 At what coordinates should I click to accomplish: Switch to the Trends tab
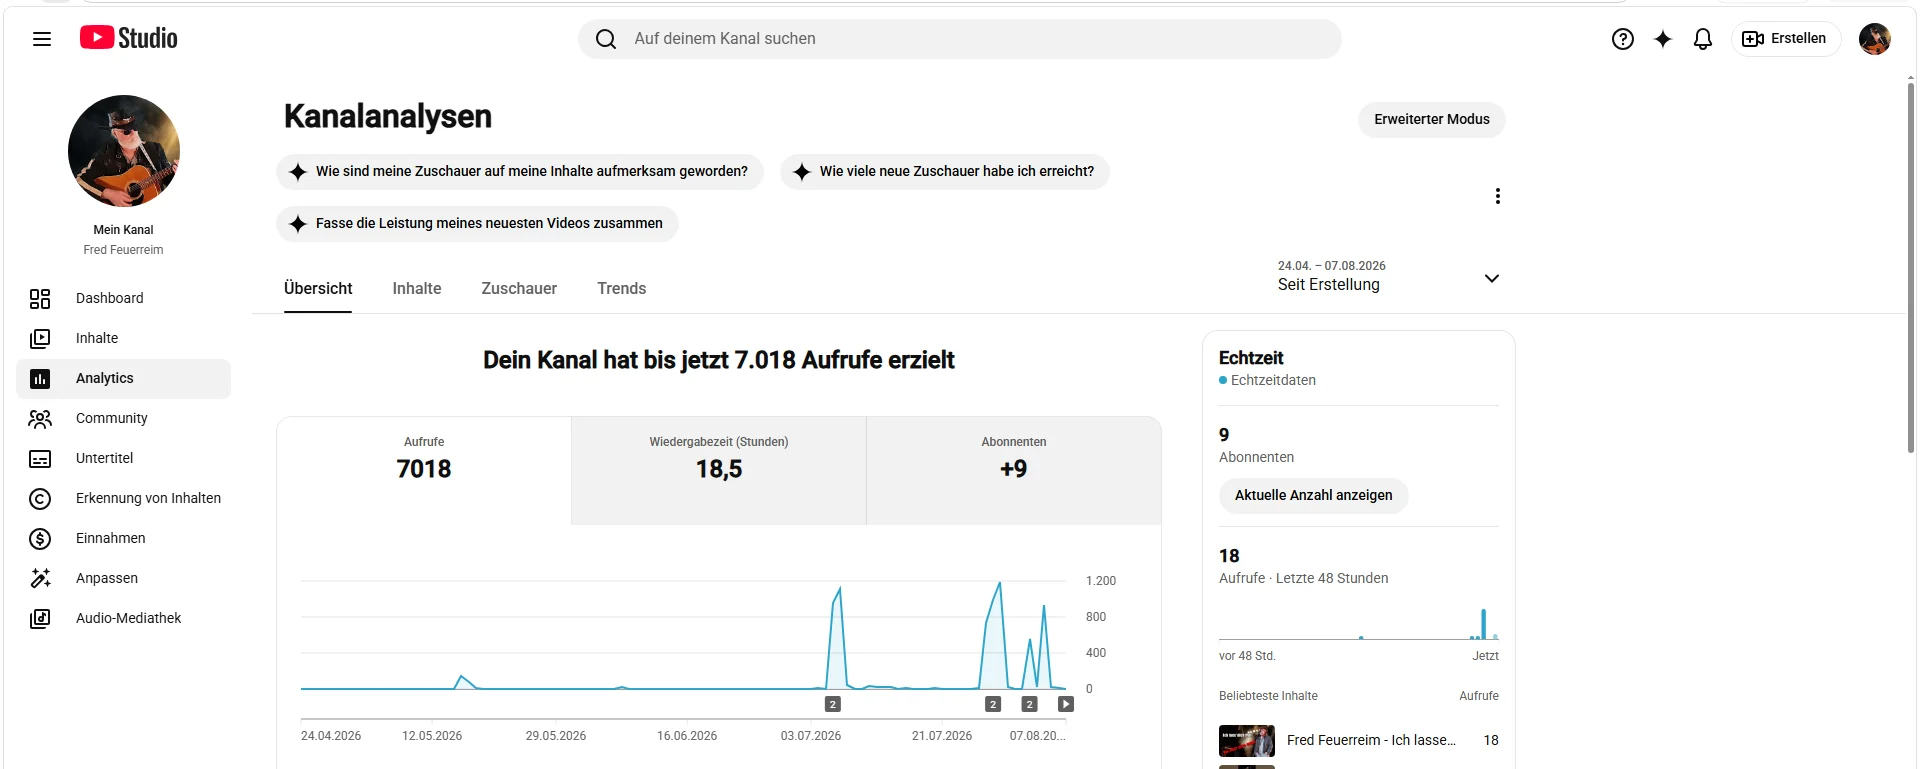tap(622, 289)
